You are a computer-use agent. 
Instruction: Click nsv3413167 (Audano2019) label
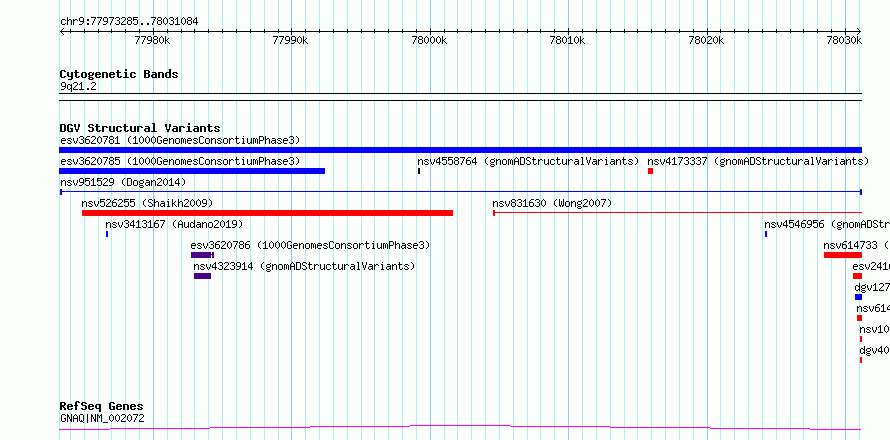(174, 224)
